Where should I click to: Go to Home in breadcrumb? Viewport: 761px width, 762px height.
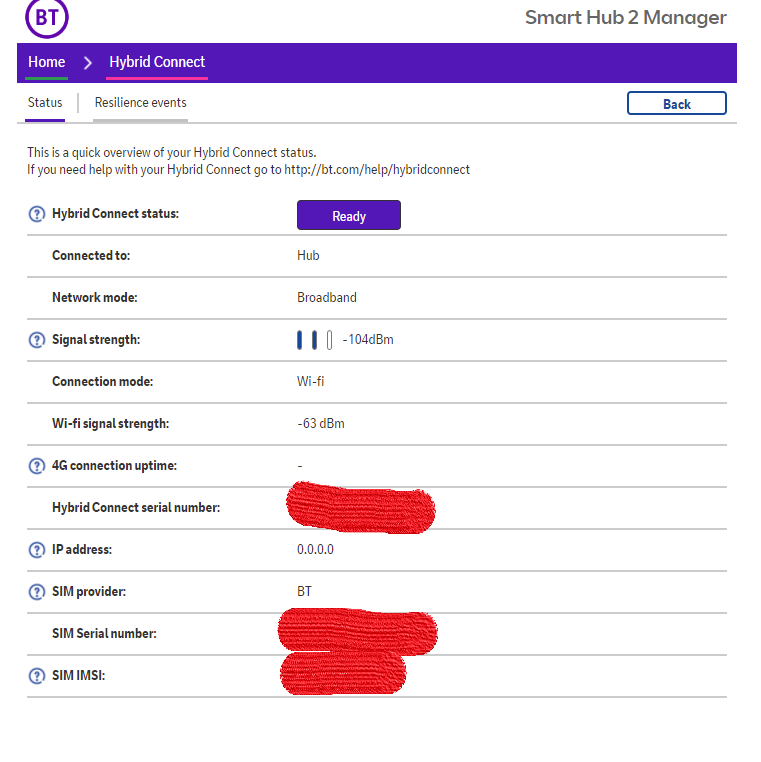coord(47,62)
